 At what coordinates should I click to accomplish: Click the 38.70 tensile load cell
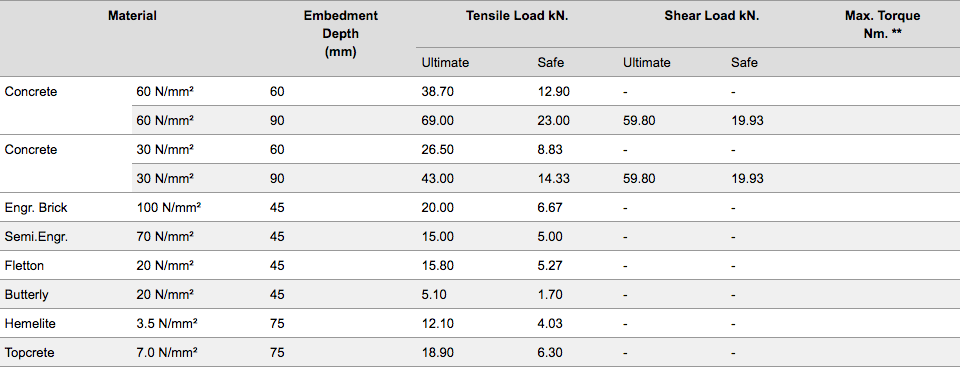click(438, 92)
